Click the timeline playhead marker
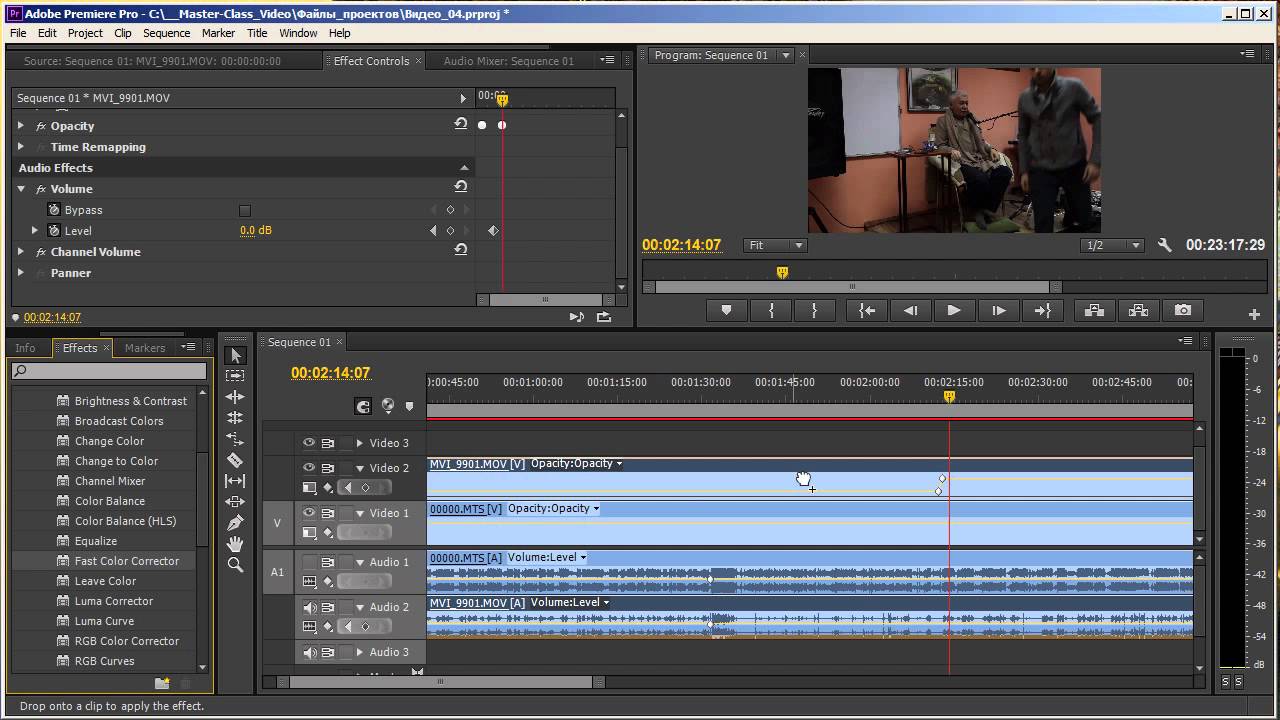Image resolution: width=1280 pixels, height=720 pixels. tap(949, 397)
